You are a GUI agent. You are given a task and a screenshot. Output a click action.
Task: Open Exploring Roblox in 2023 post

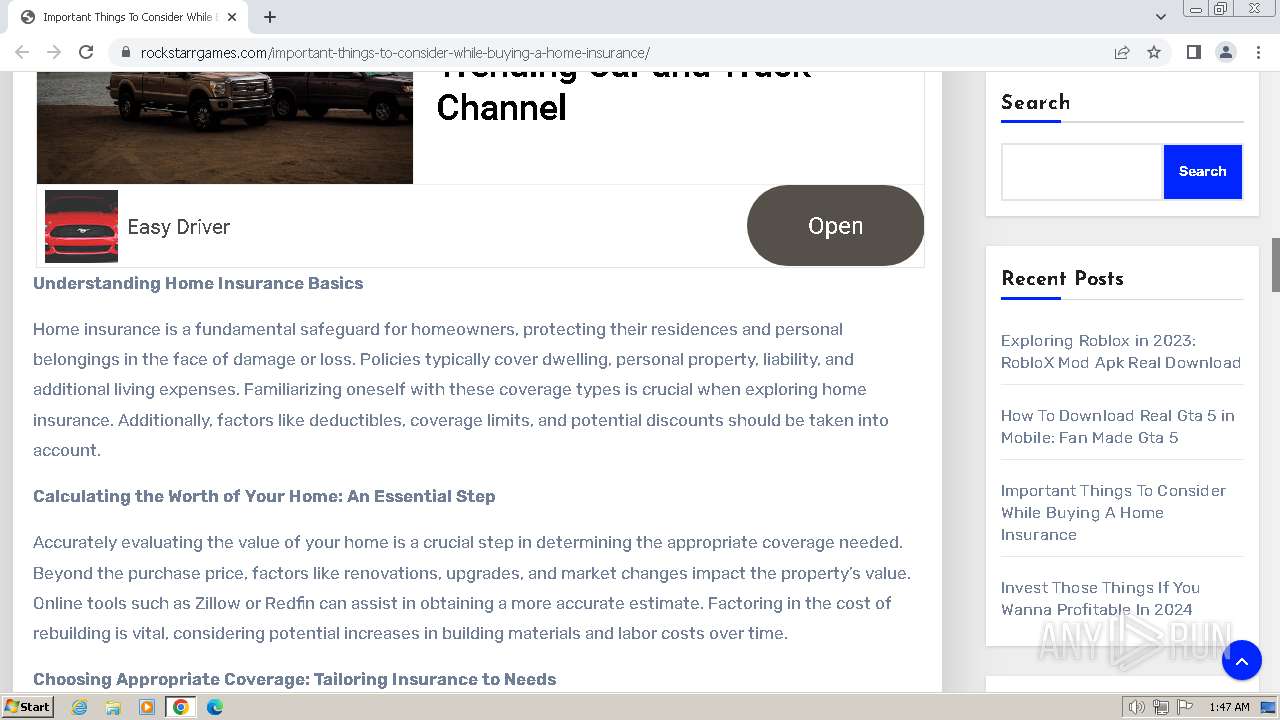click(x=1121, y=351)
